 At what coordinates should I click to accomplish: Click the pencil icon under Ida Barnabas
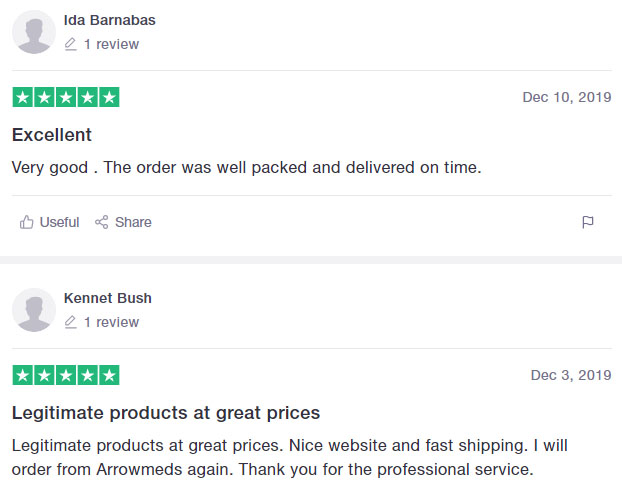[x=70, y=44]
